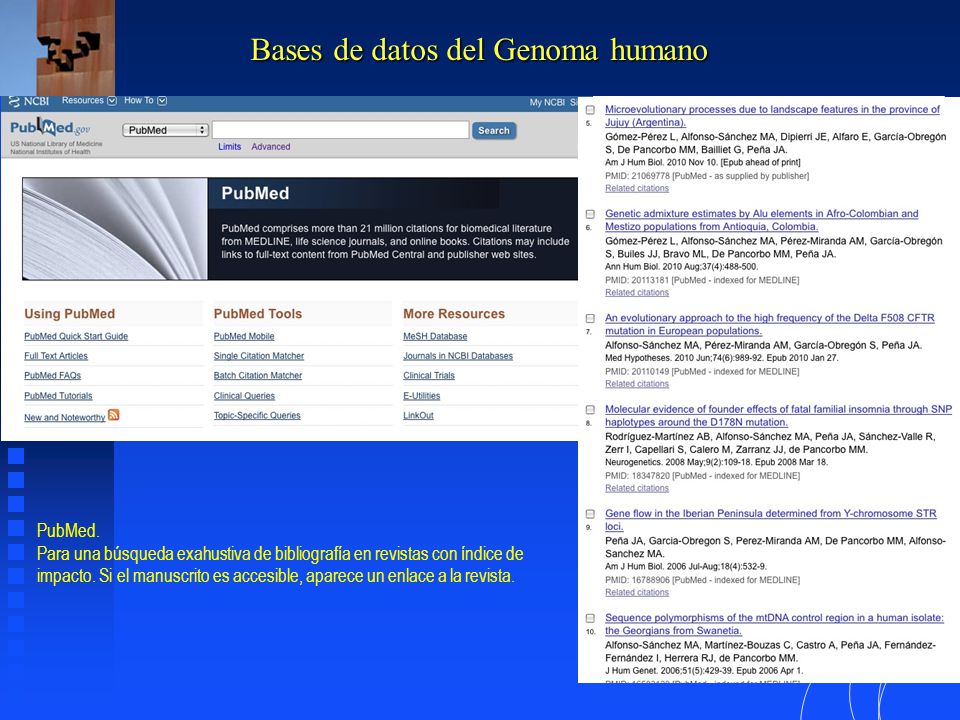Open E-Utilities link

point(421,396)
